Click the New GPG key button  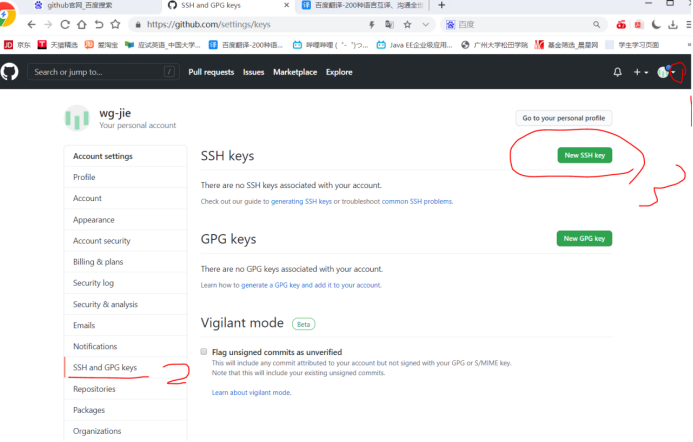(584, 238)
